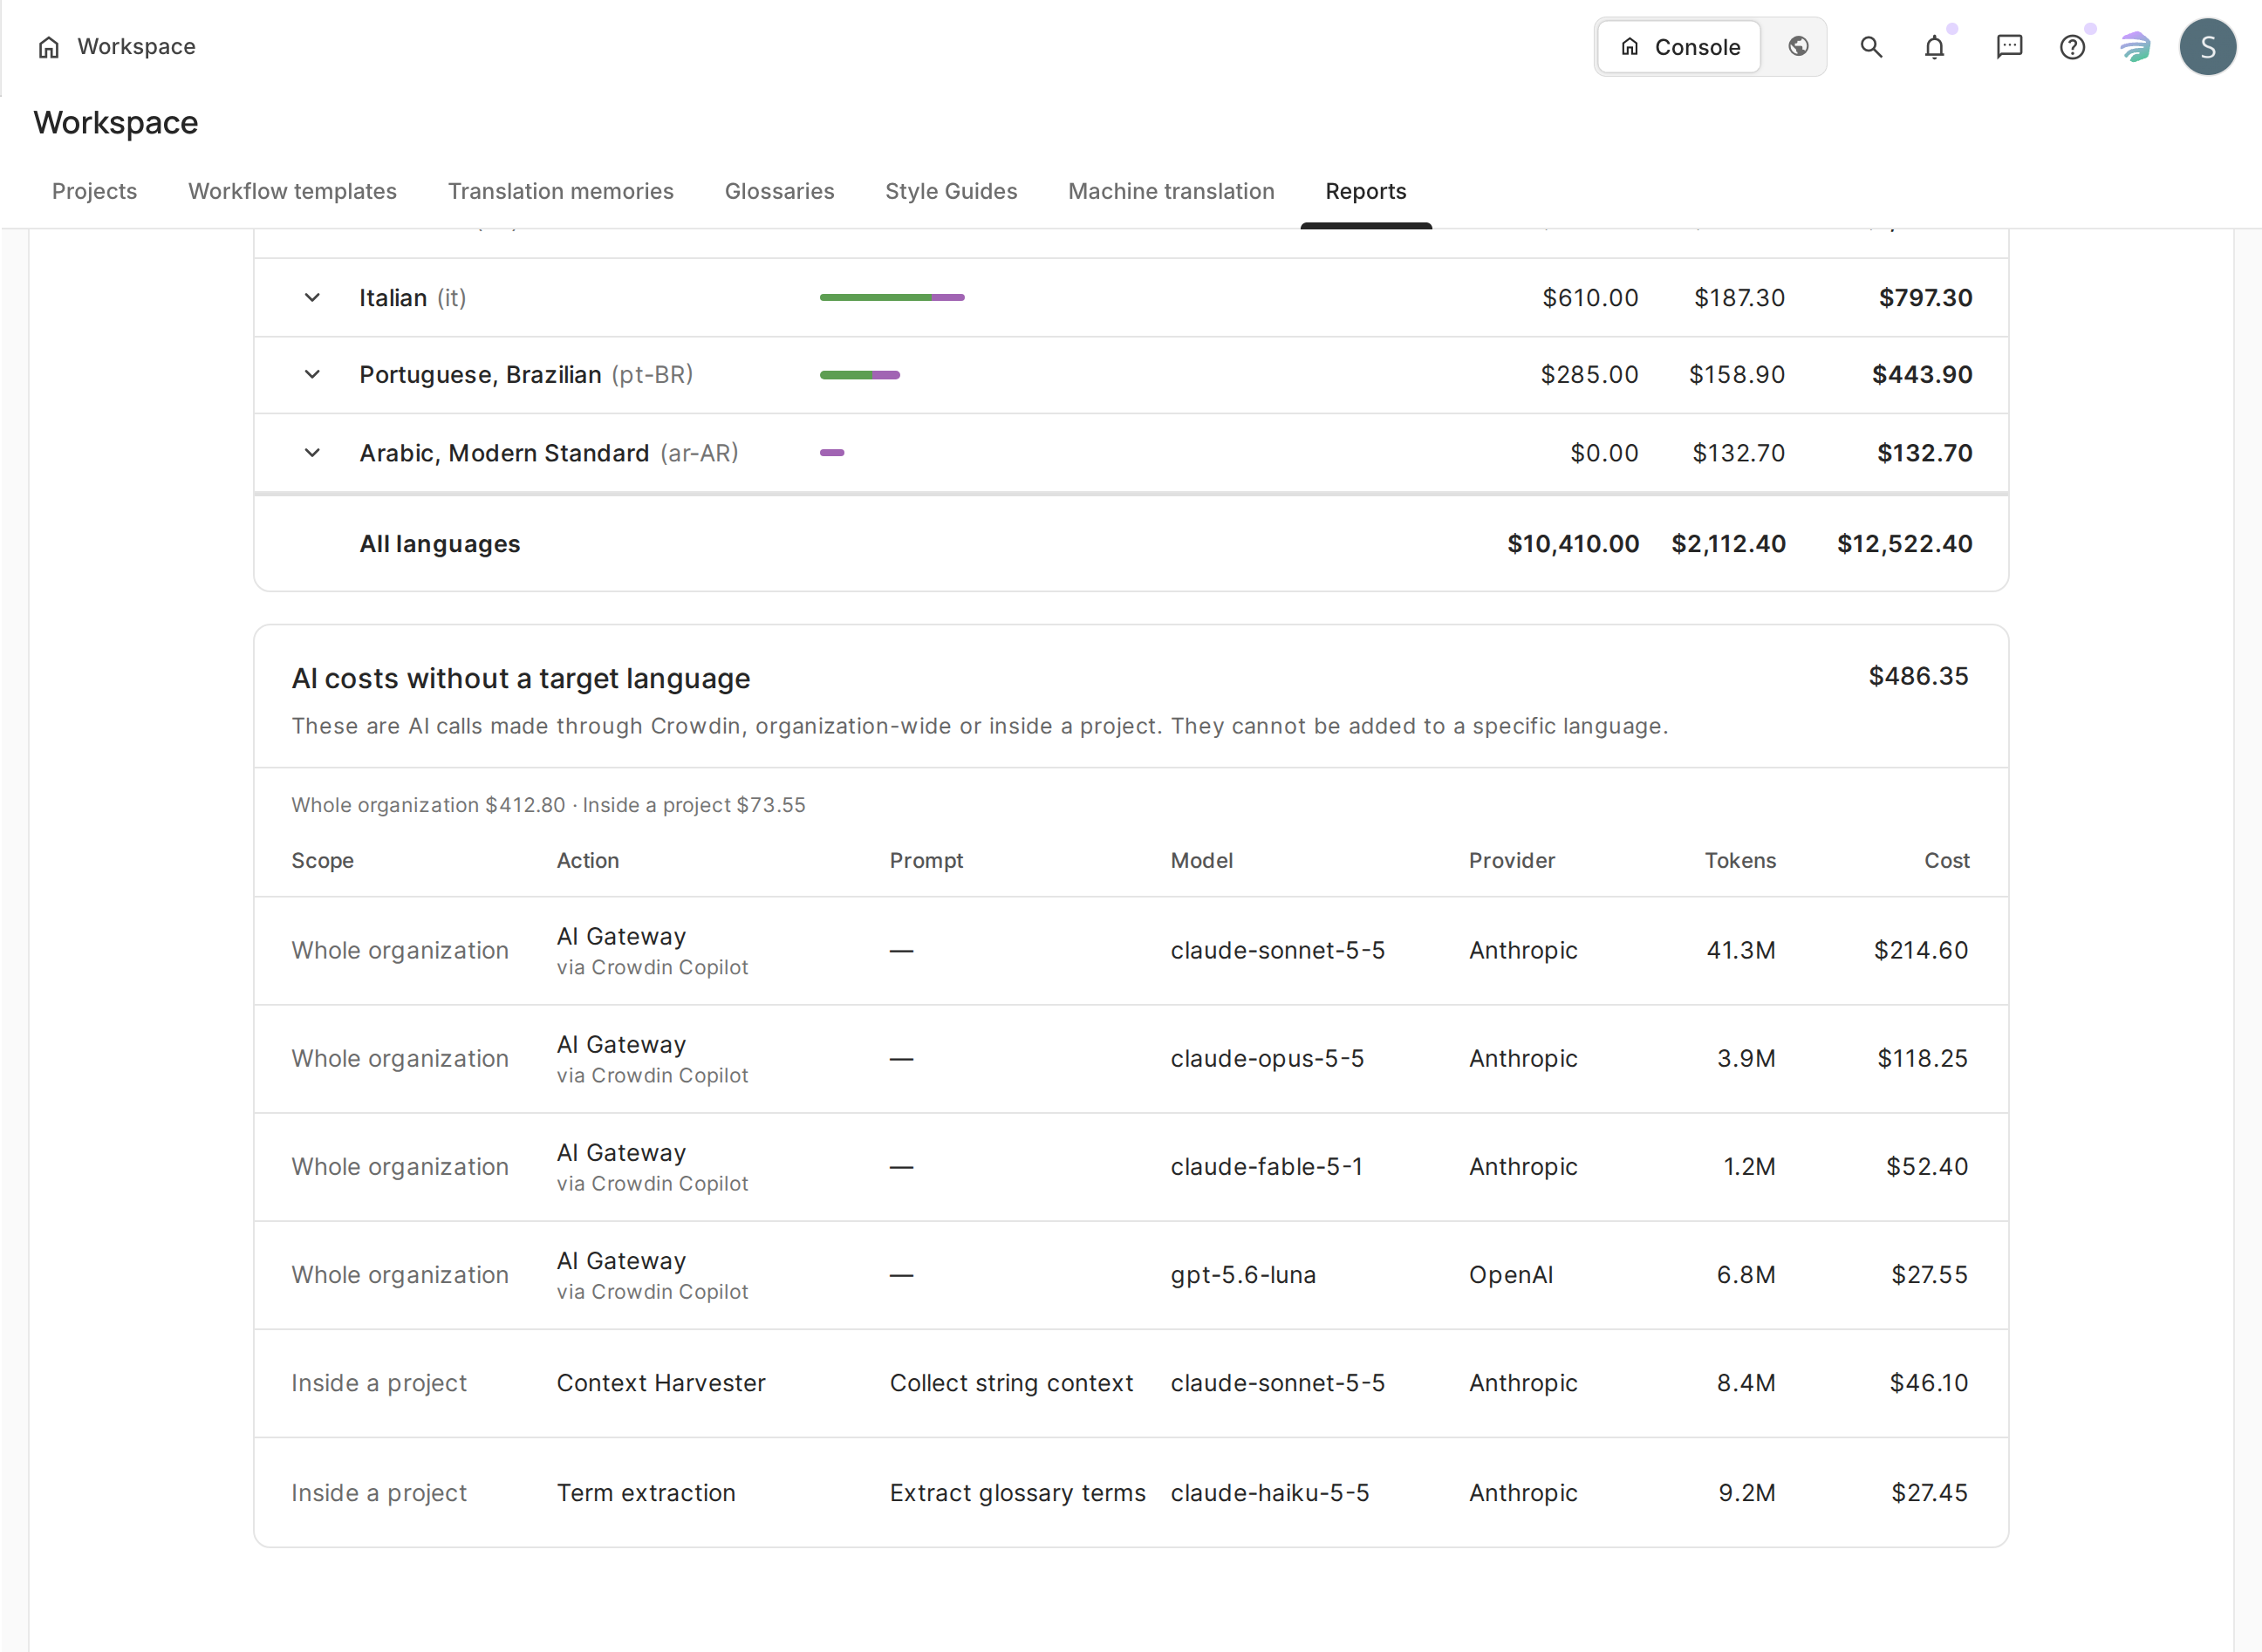Click the Model column header

tap(1202, 861)
